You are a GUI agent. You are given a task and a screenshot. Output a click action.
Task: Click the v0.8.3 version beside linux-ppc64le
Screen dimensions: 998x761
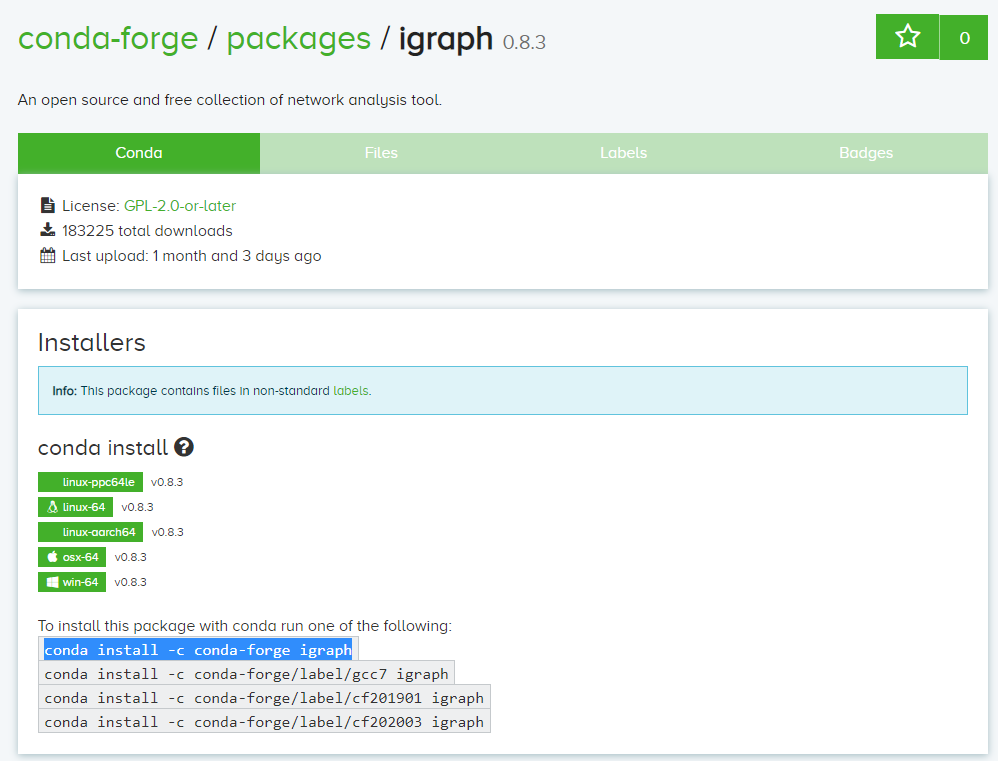[167, 482]
